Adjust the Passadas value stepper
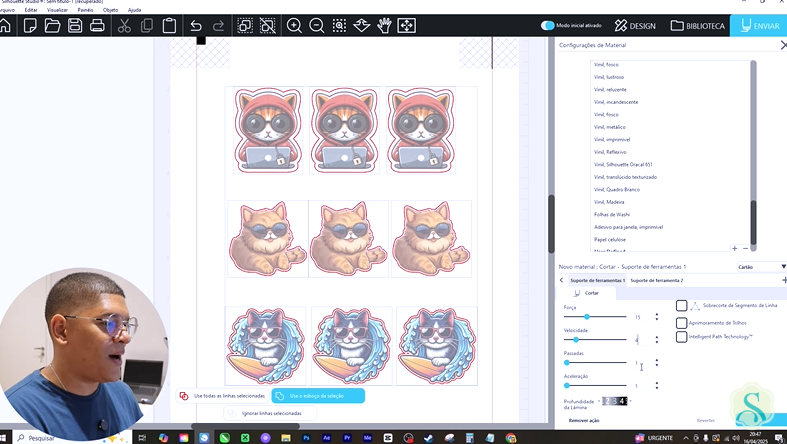Viewport: 787px width, 444px height. coord(657,362)
